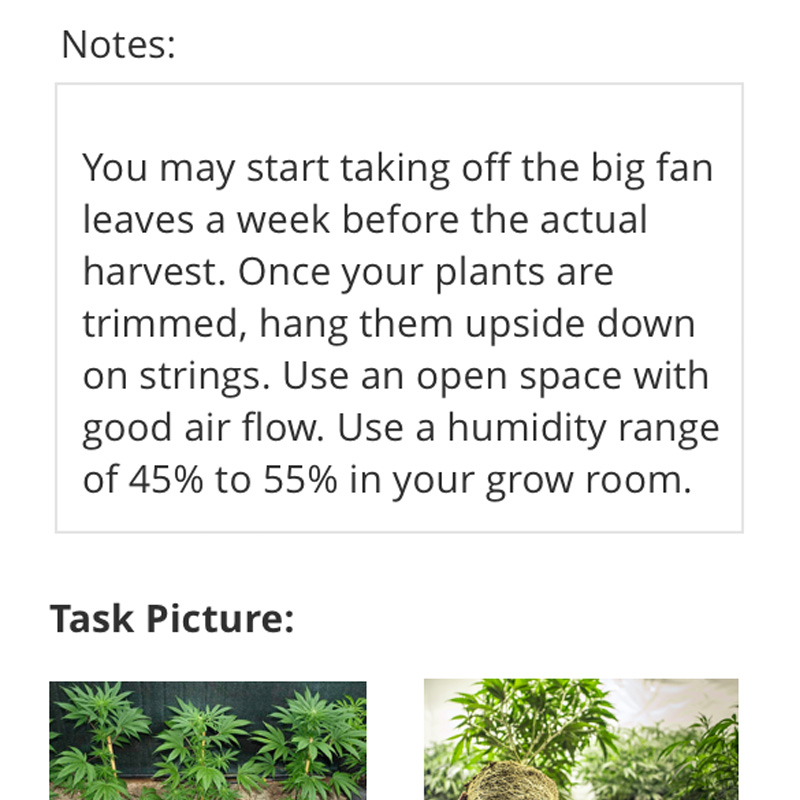The width and height of the screenshot is (800, 800).
Task: Click 'upside down' in the notes text
Action: [x=580, y=324]
